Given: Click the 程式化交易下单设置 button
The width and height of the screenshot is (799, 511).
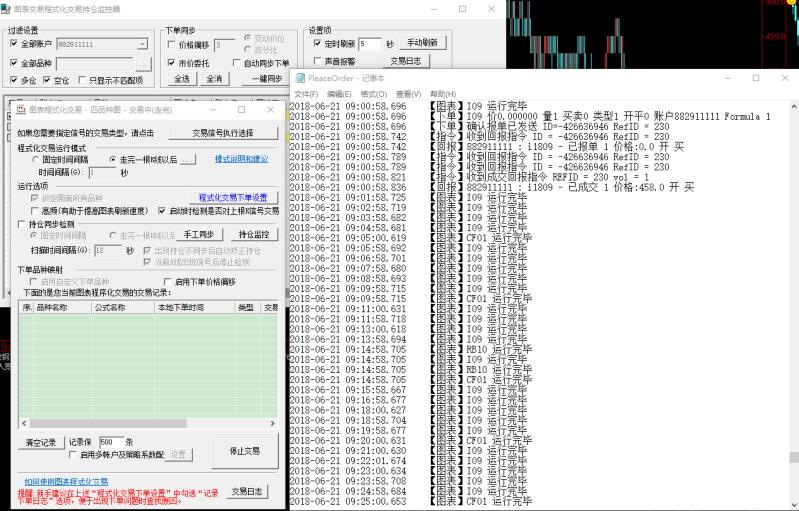Looking at the screenshot, I should point(233,197).
